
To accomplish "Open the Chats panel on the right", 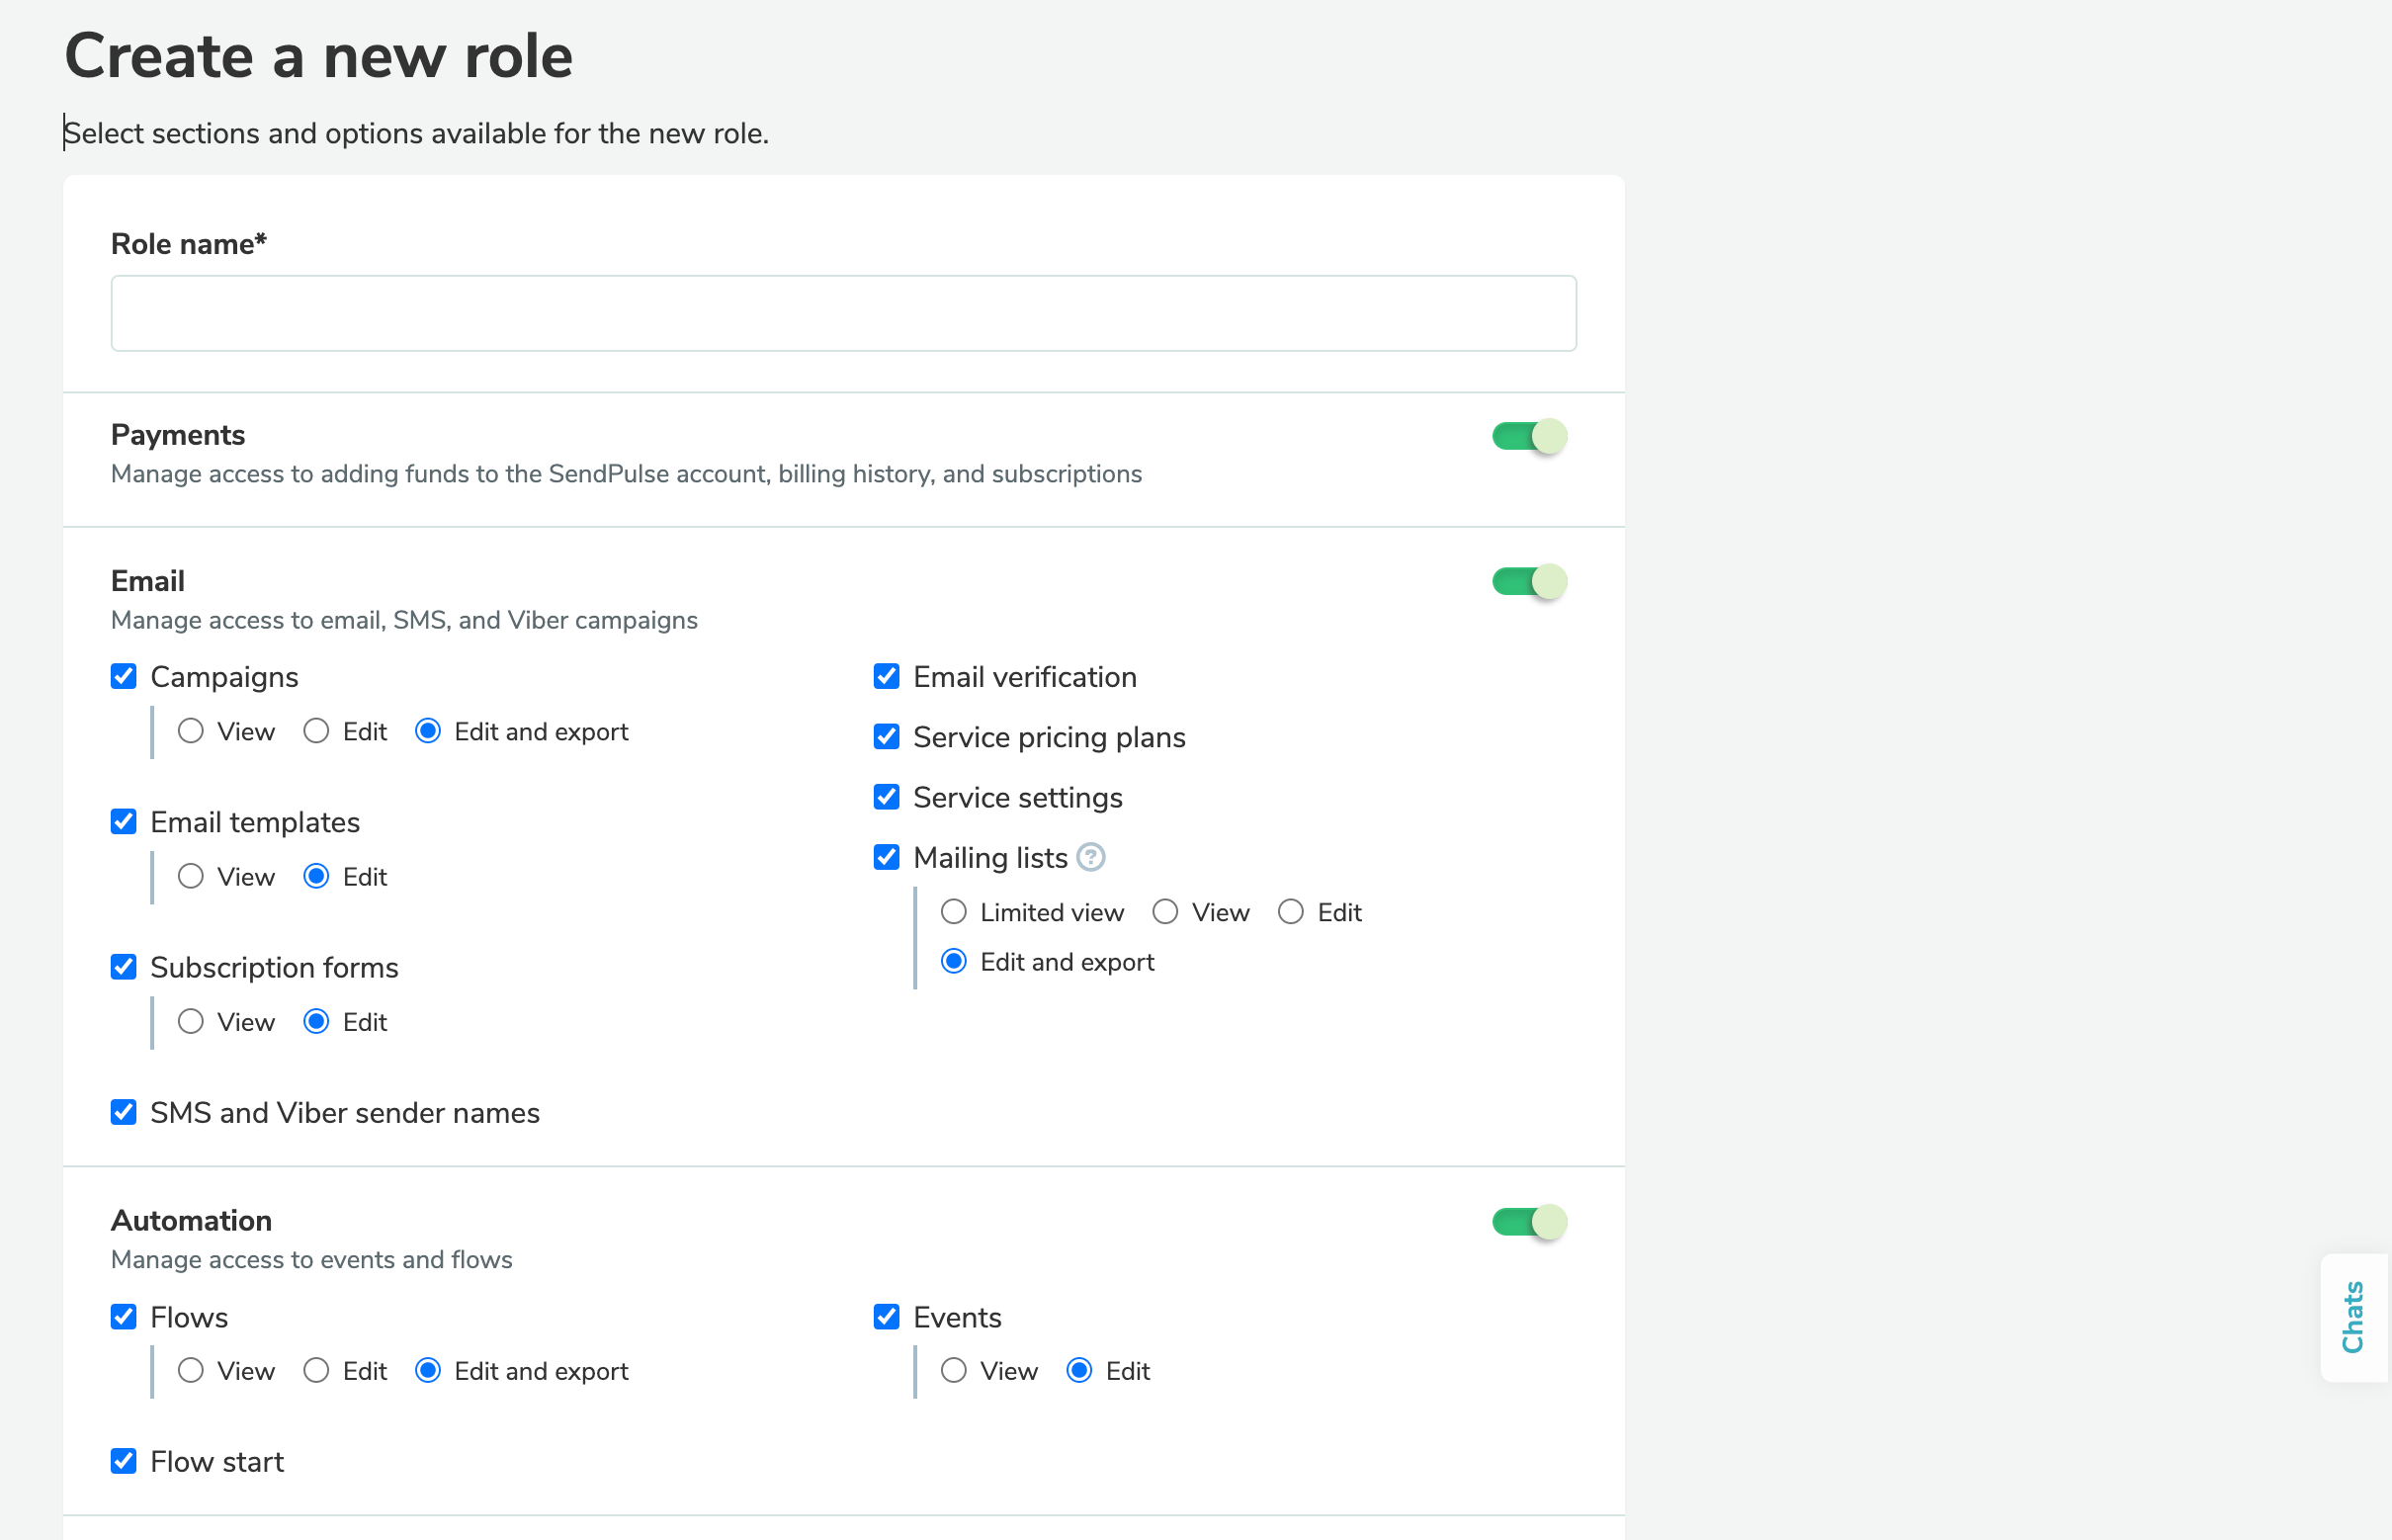I will coord(2352,1318).
